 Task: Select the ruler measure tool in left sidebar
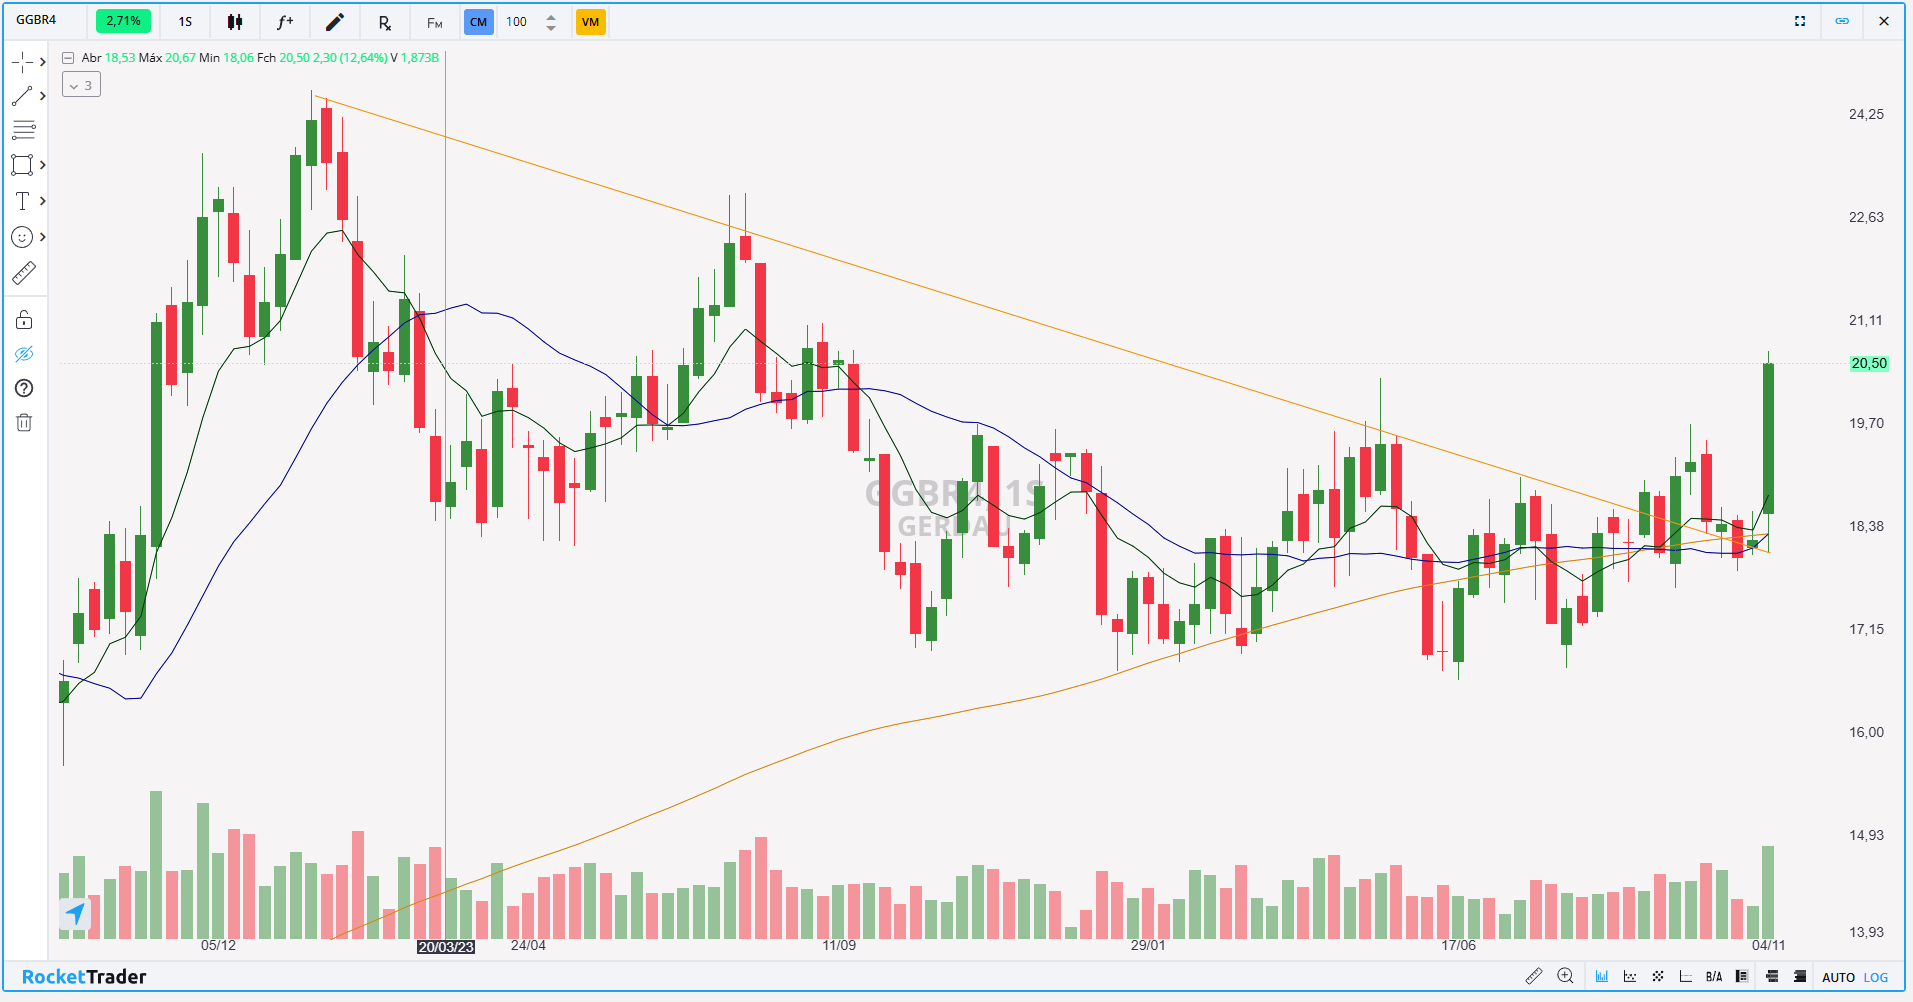[24, 273]
